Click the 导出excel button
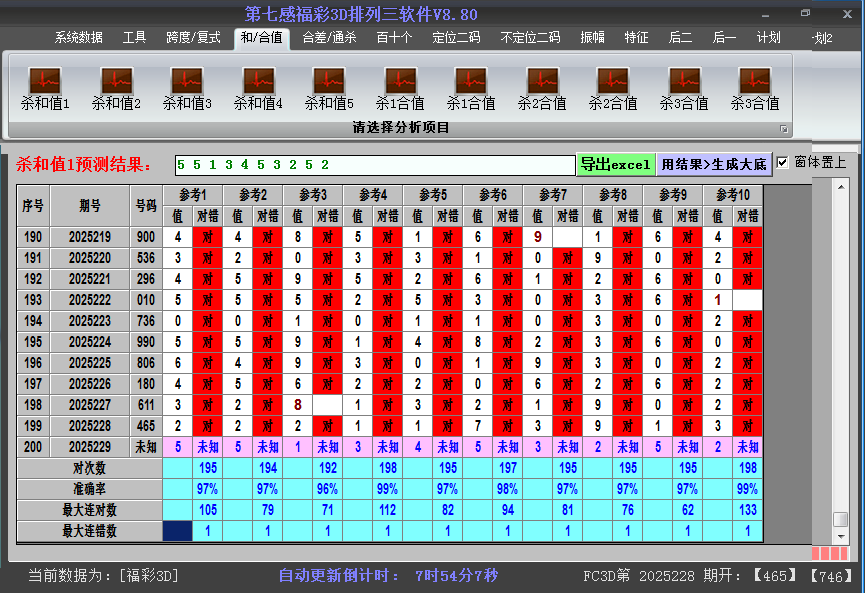Image resolution: width=865 pixels, height=593 pixels. coord(616,164)
